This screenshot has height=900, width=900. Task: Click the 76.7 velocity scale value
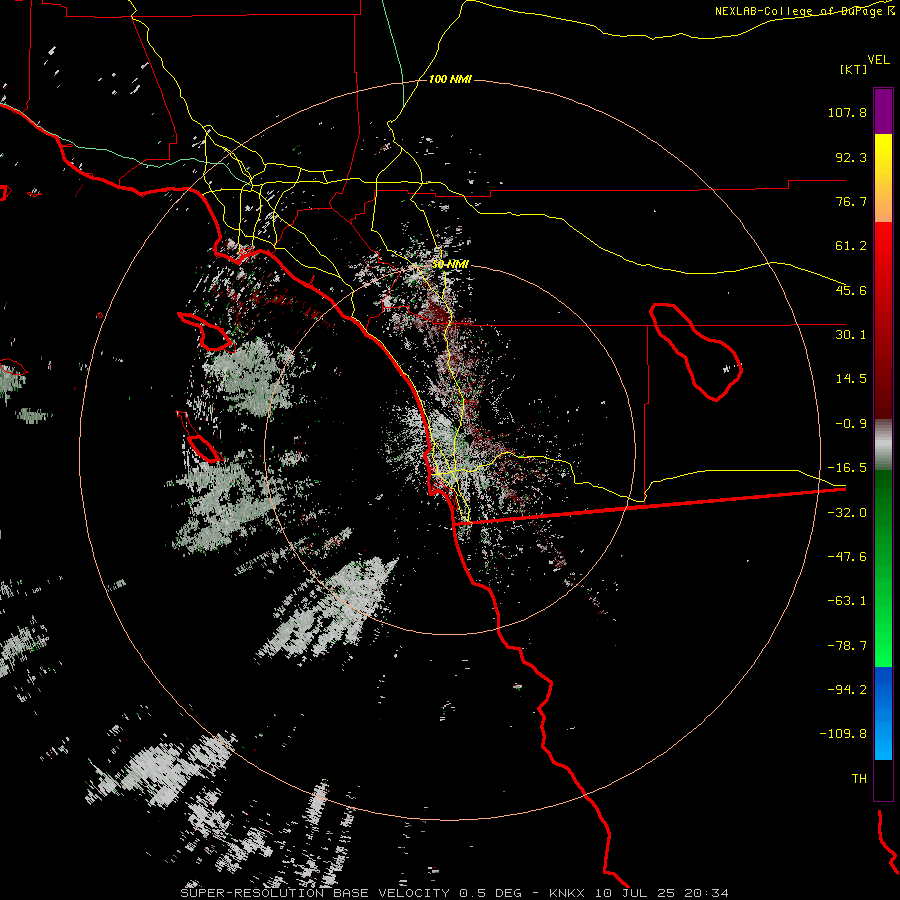pos(851,201)
